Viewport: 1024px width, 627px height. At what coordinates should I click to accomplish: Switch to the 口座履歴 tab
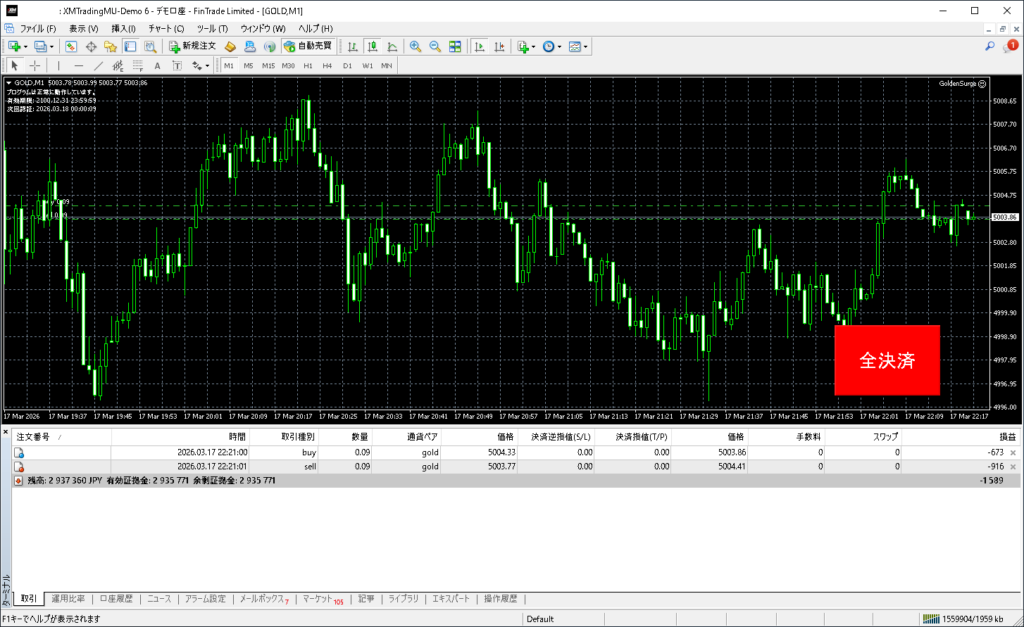(x=116, y=599)
